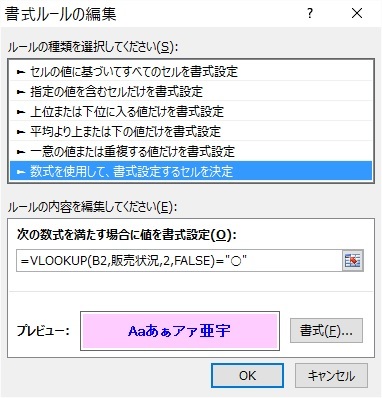Click the pink preview format swatch
Viewport: 382px width, 398px height.
[180, 331]
